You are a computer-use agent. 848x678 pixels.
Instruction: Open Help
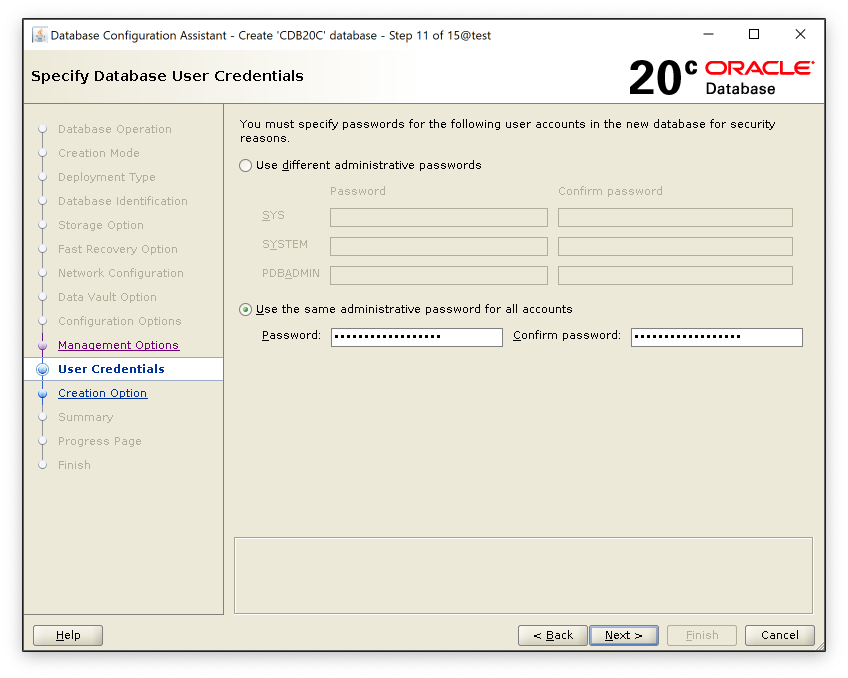68,635
